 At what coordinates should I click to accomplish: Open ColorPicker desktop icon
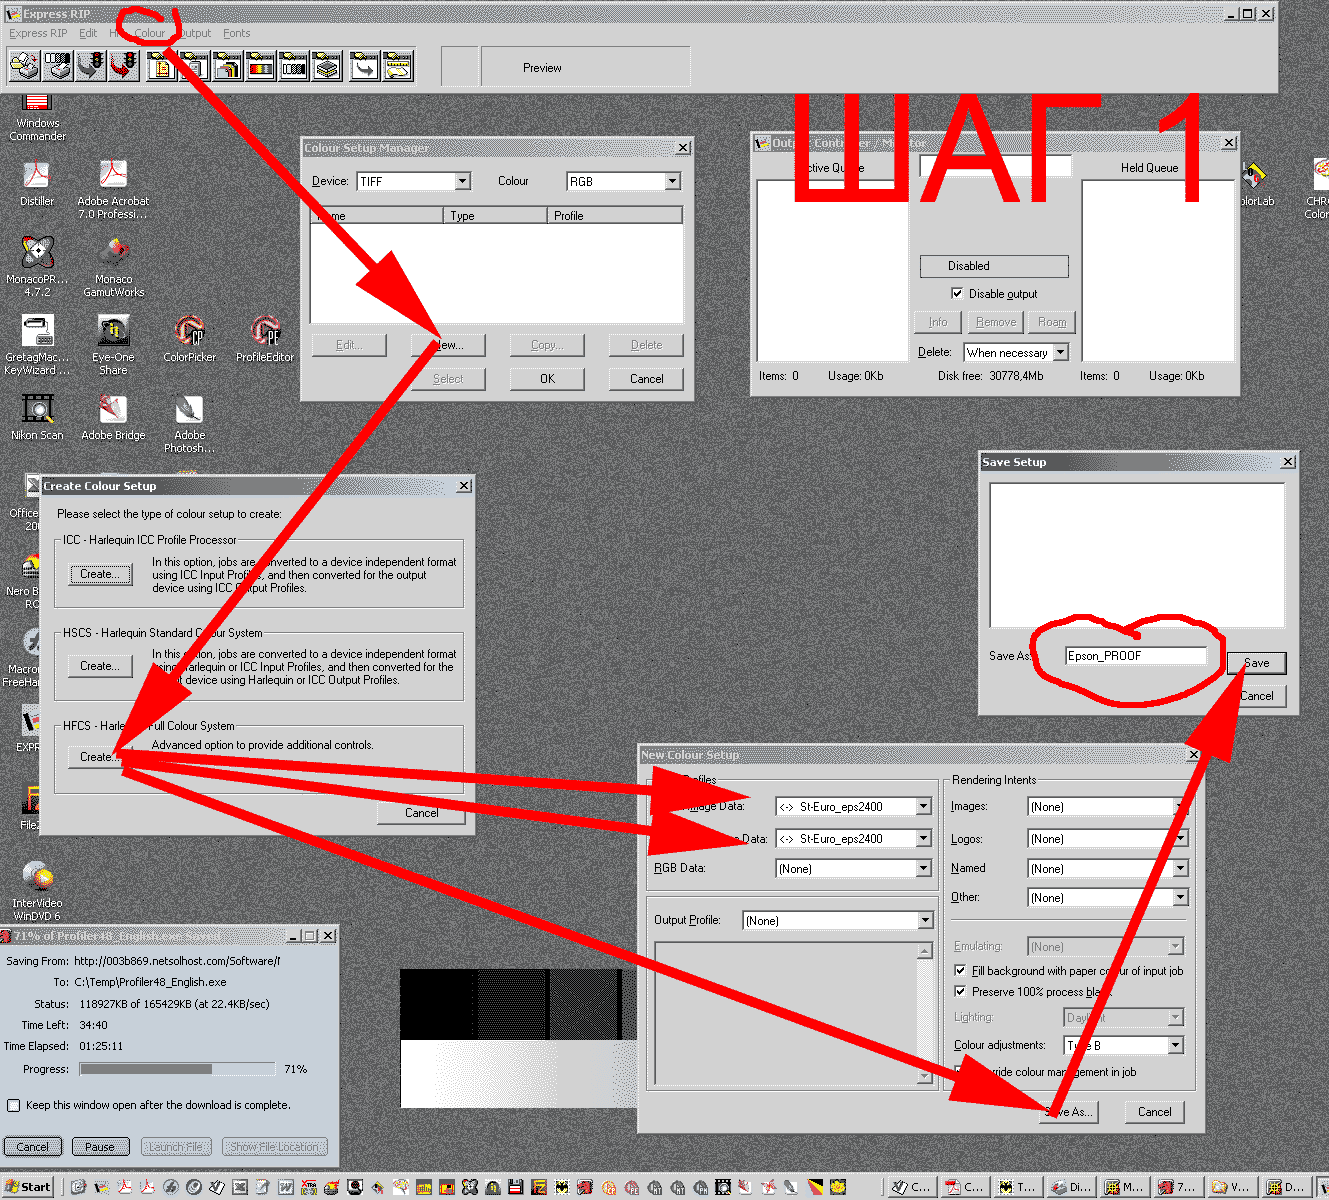click(189, 338)
